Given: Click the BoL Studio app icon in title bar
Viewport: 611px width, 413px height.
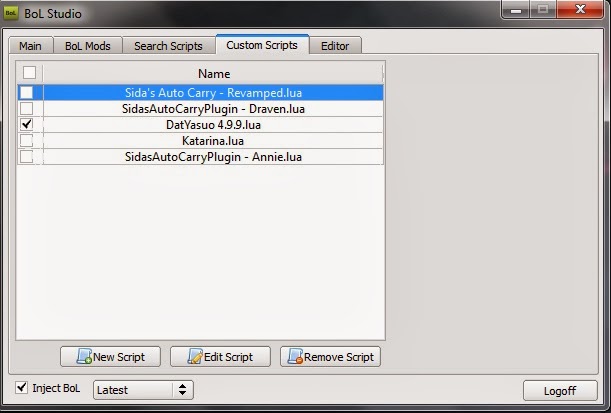Looking at the screenshot, I should coord(11,13).
